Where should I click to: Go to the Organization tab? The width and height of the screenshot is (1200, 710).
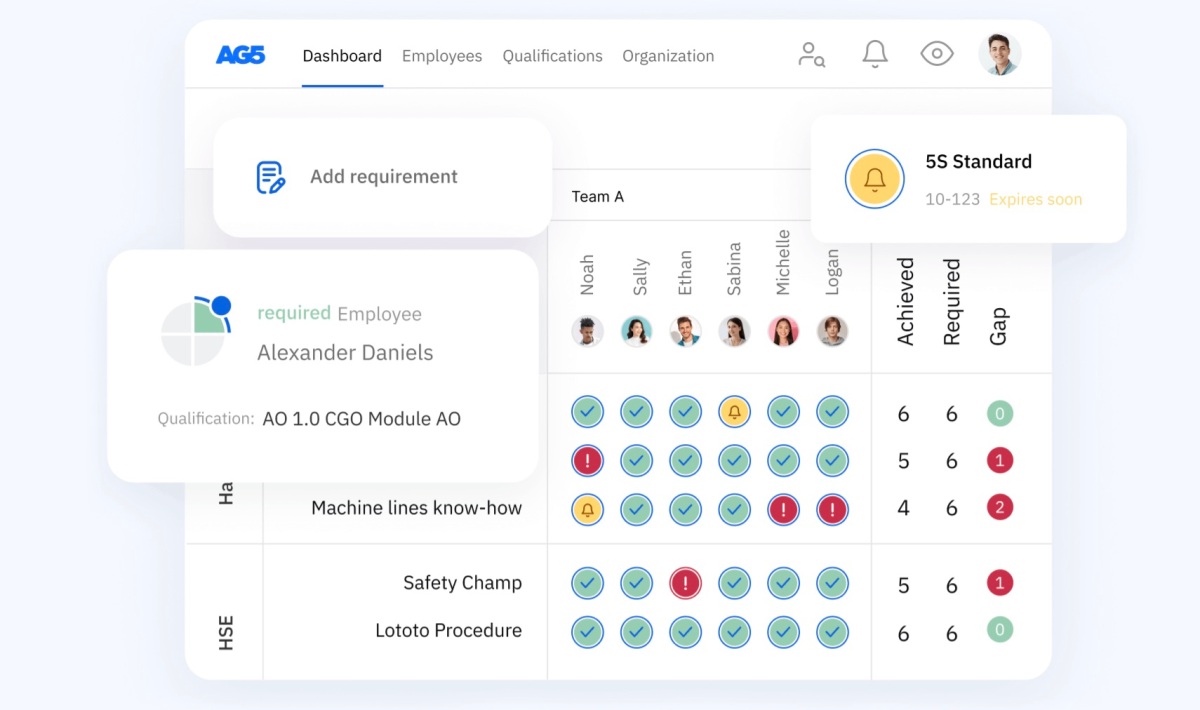[x=668, y=56]
